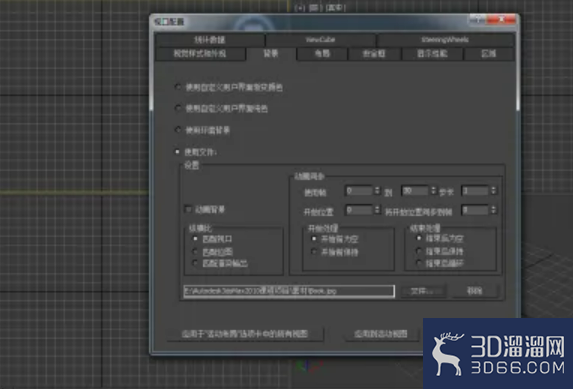Adjust the spinner beside the 30 end frame
Screen dimensions: 573x389
pos(433,191)
